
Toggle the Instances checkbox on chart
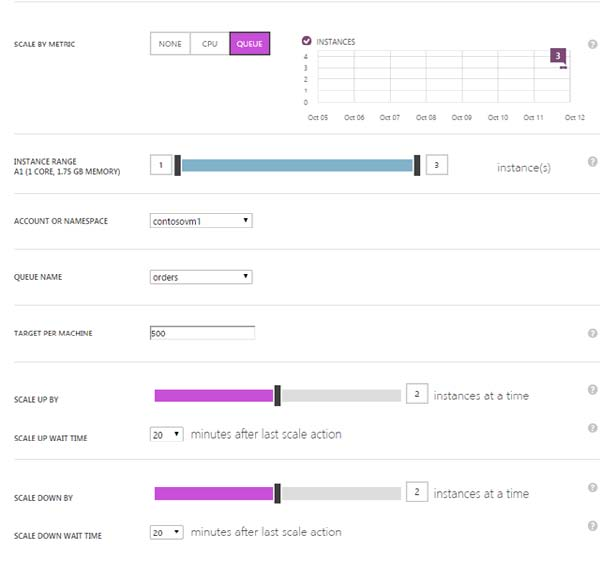coord(307,42)
